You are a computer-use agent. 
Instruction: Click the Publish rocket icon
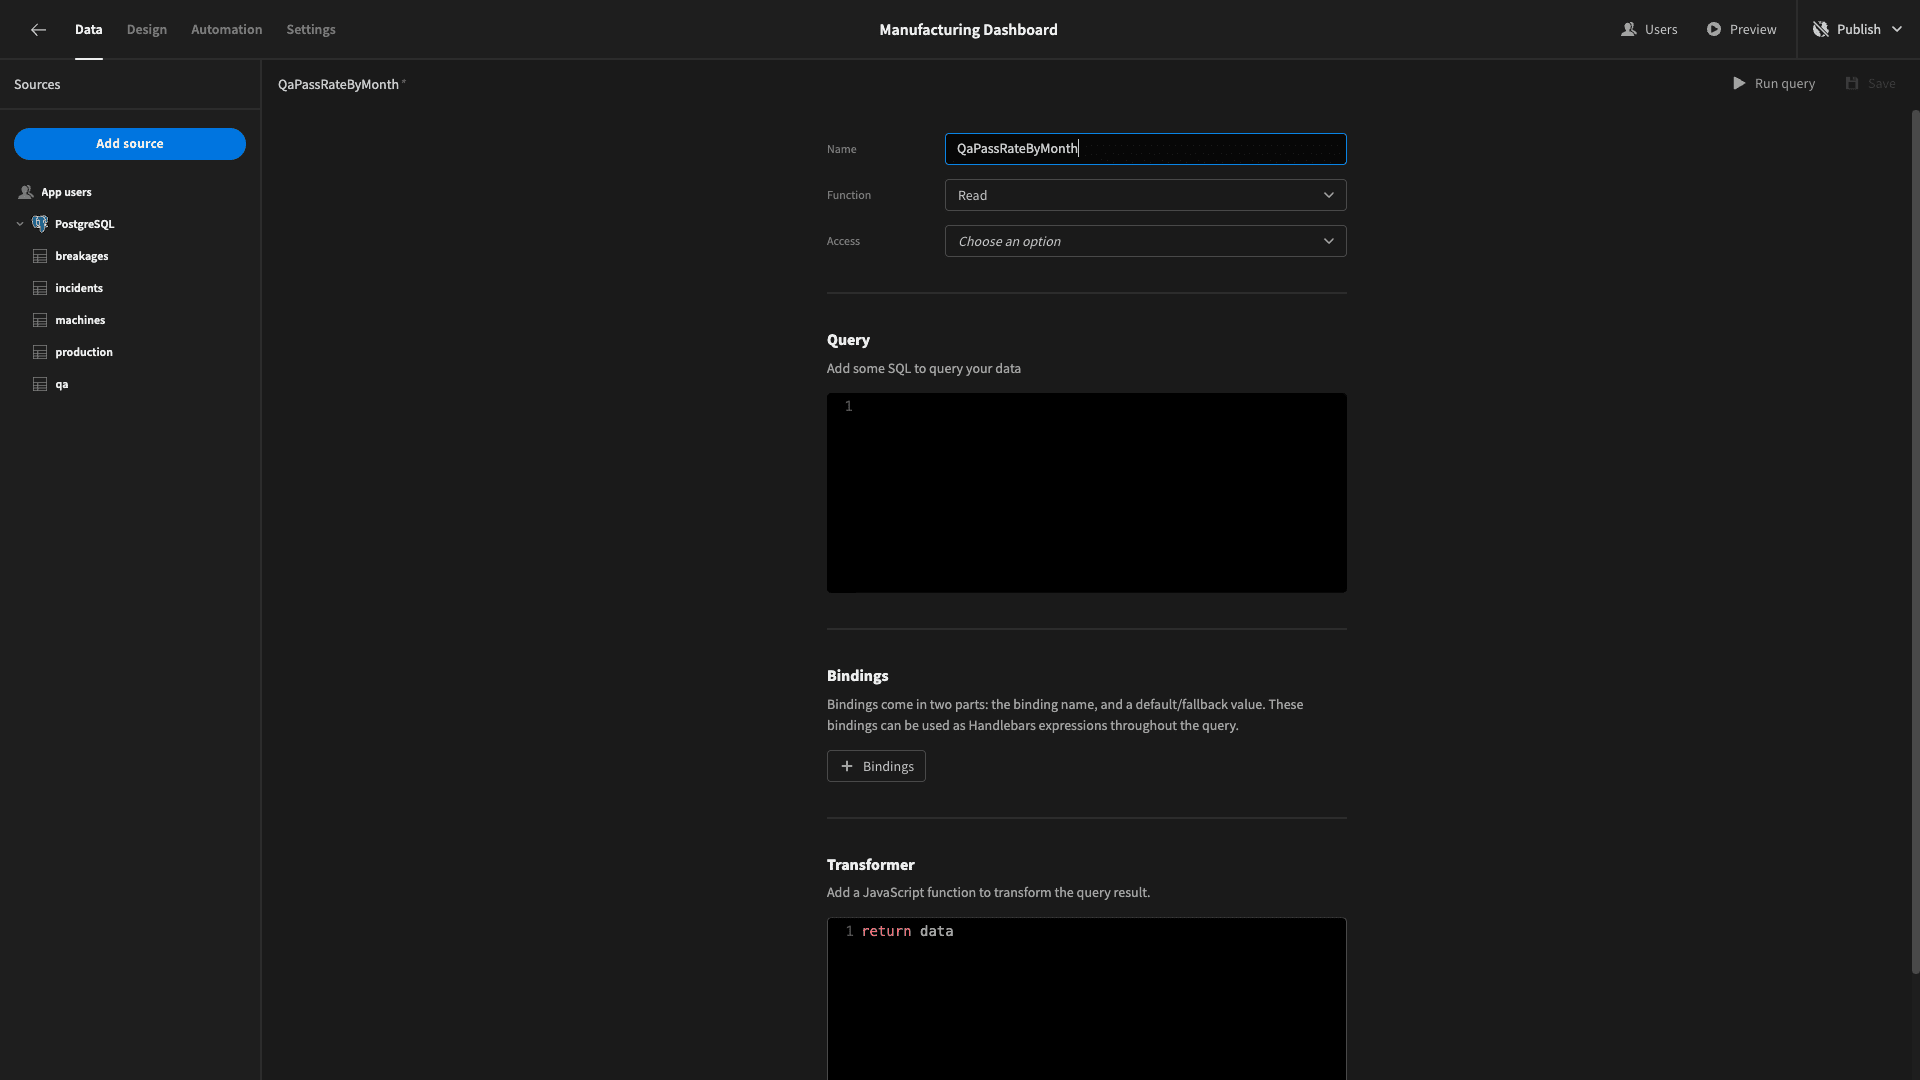1821,30
